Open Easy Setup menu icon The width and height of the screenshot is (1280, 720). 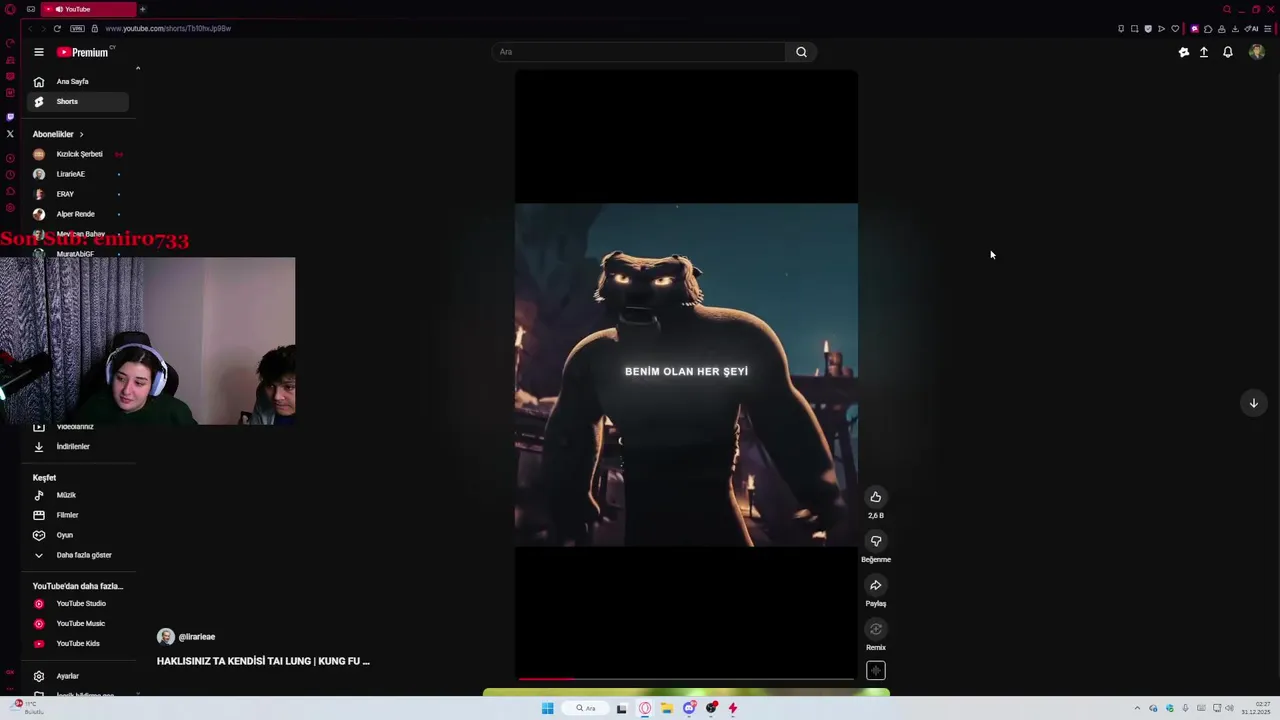[x=1268, y=29]
